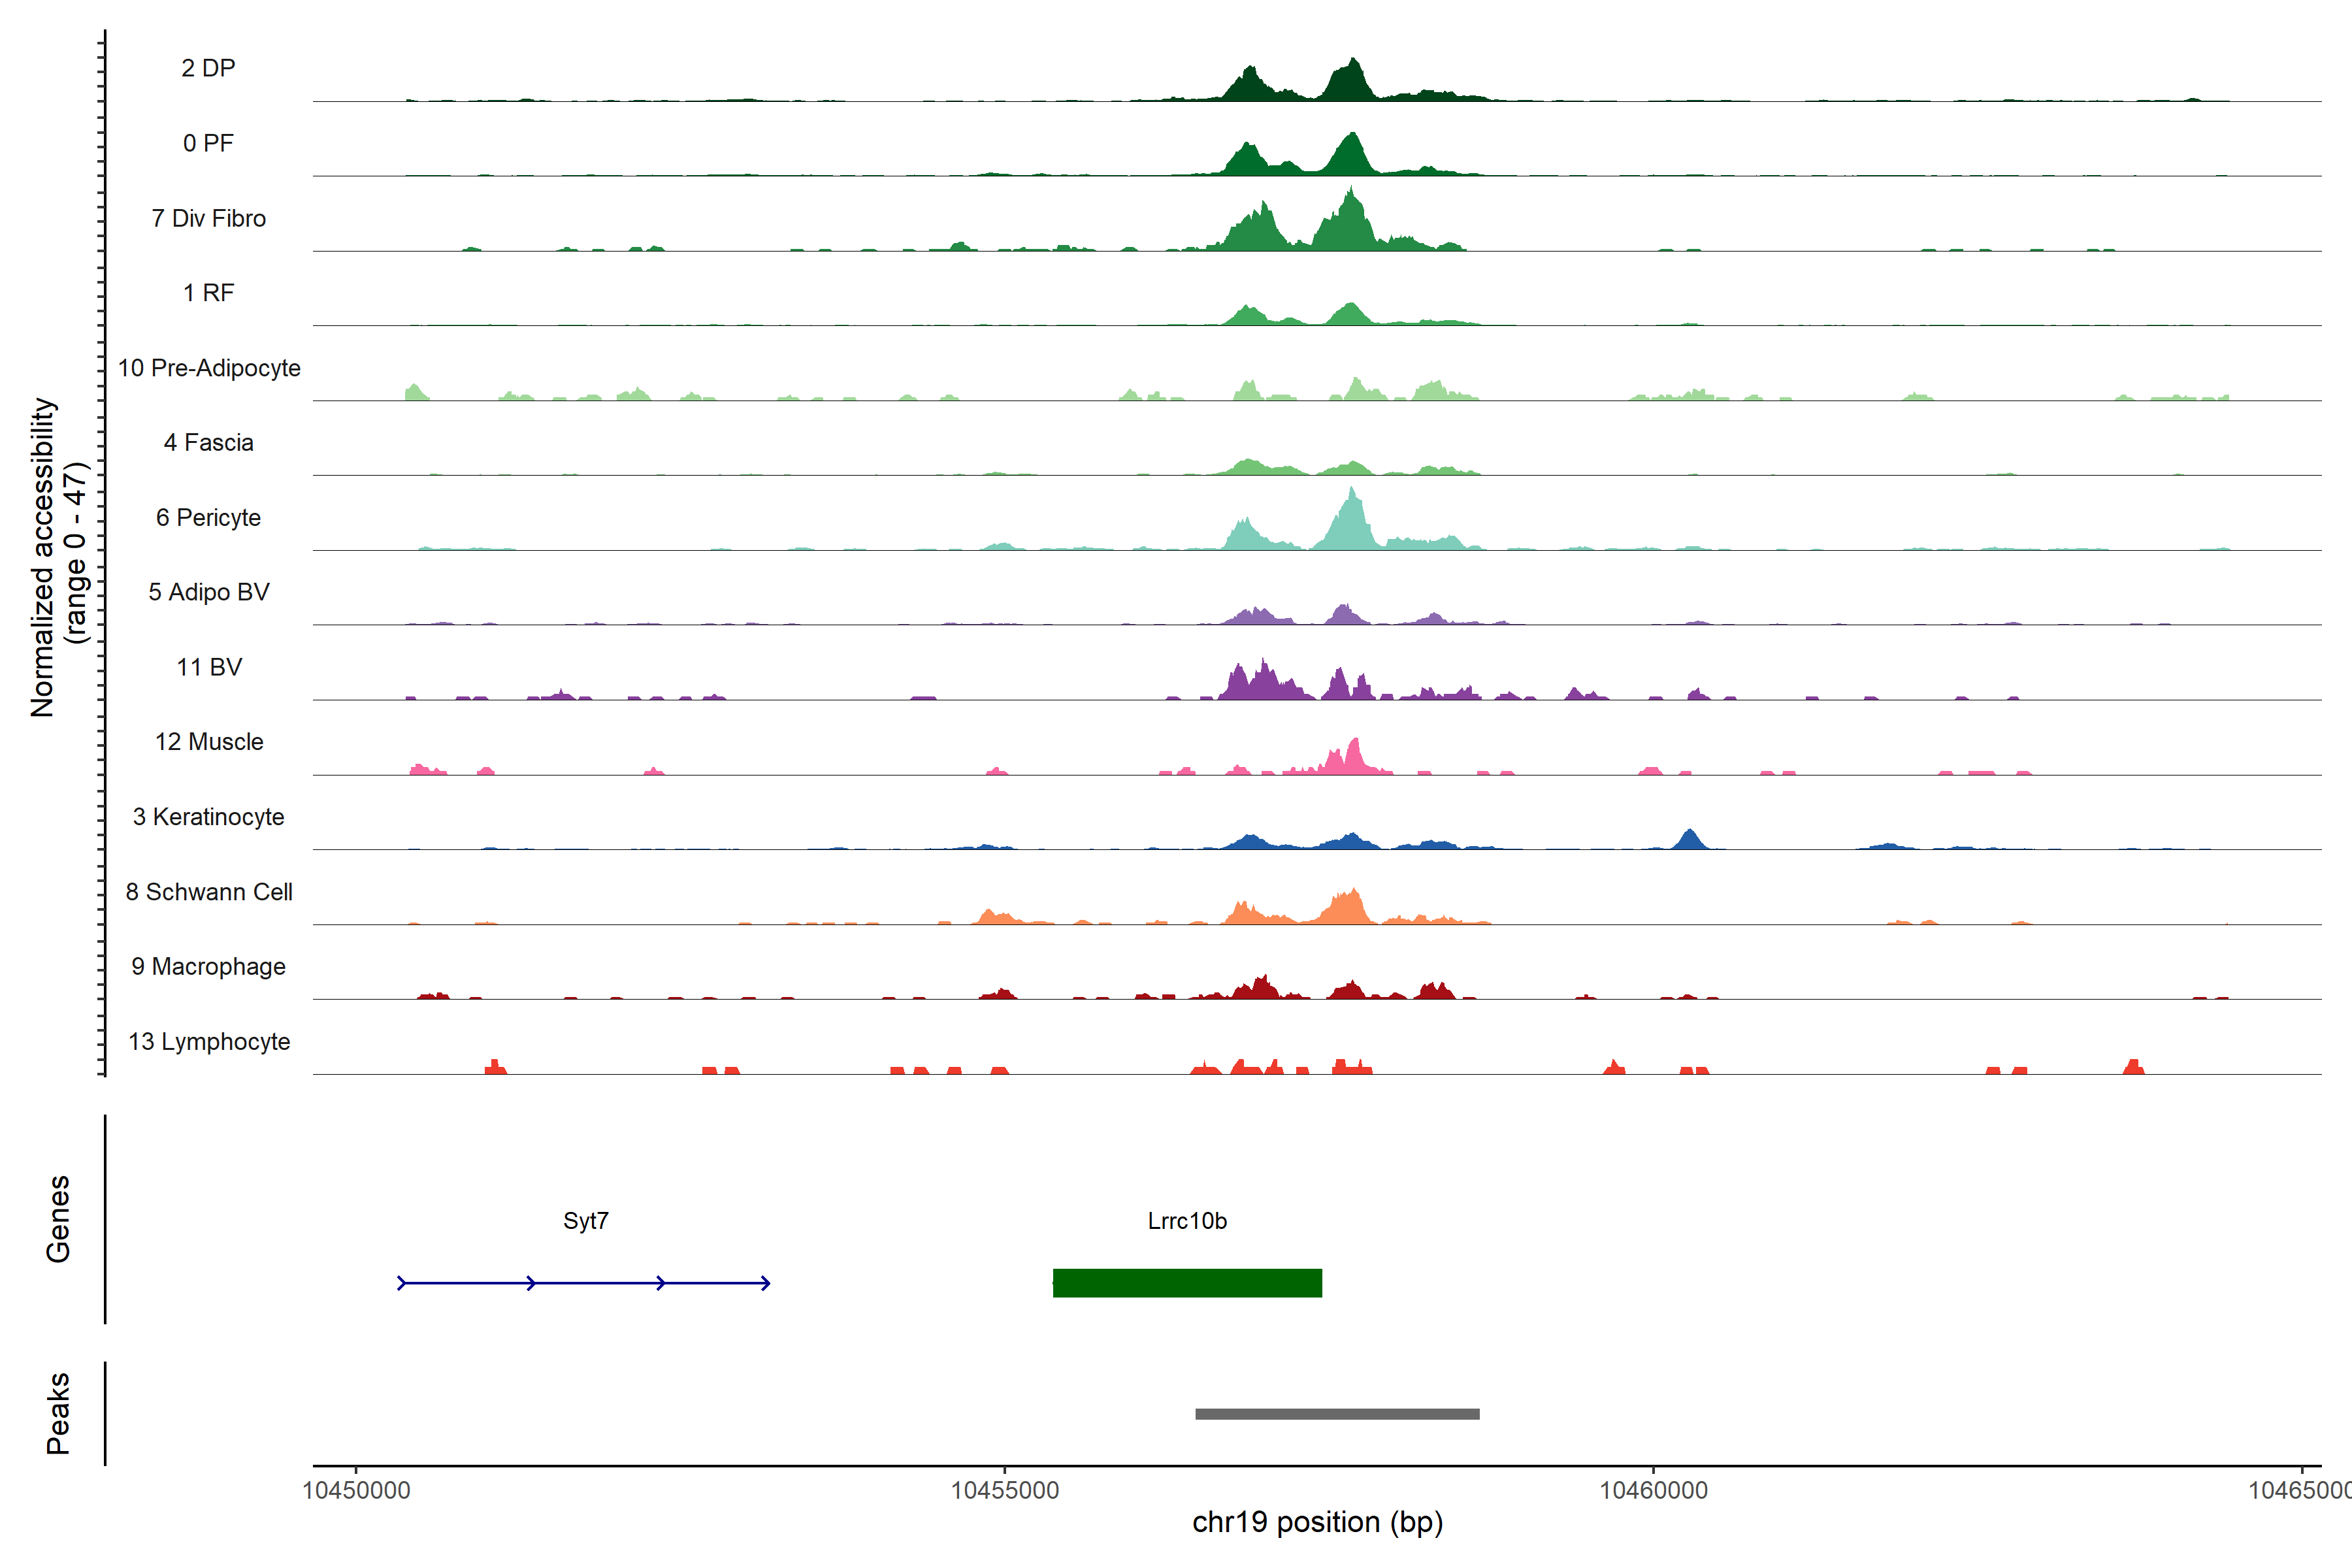Select the 6 Pericyte track label
The width and height of the screenshot is (2352, 1568).
[208, 518]
